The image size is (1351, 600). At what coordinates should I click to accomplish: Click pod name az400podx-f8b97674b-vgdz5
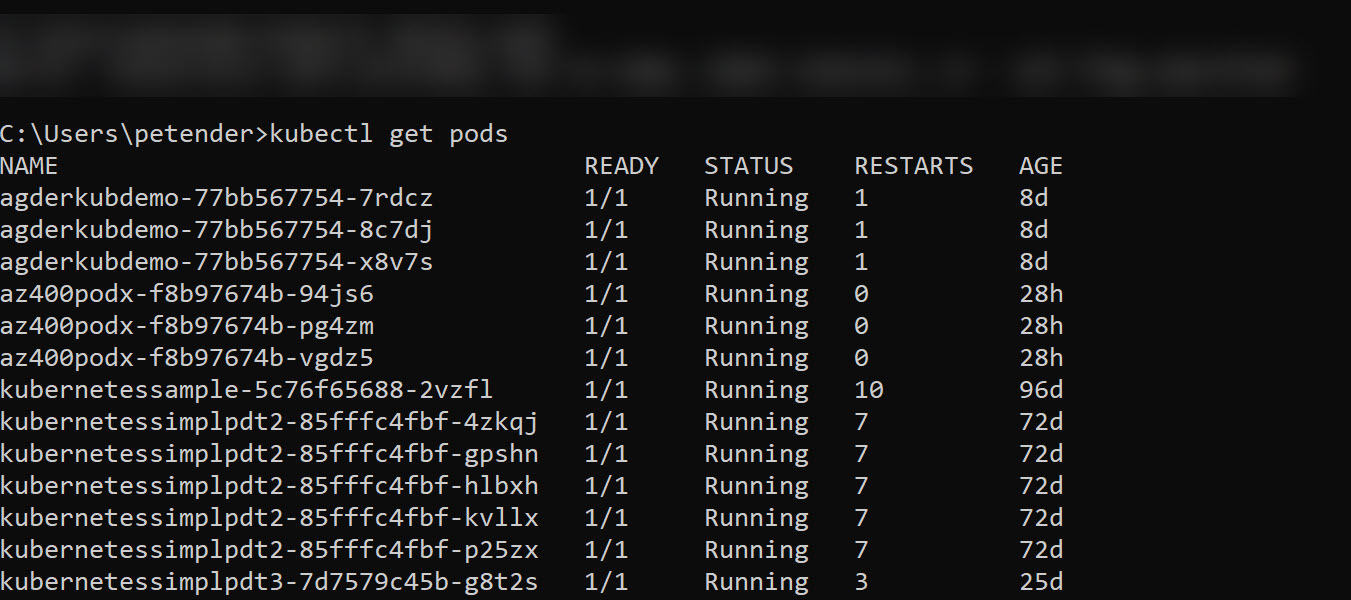click(187, 358)
